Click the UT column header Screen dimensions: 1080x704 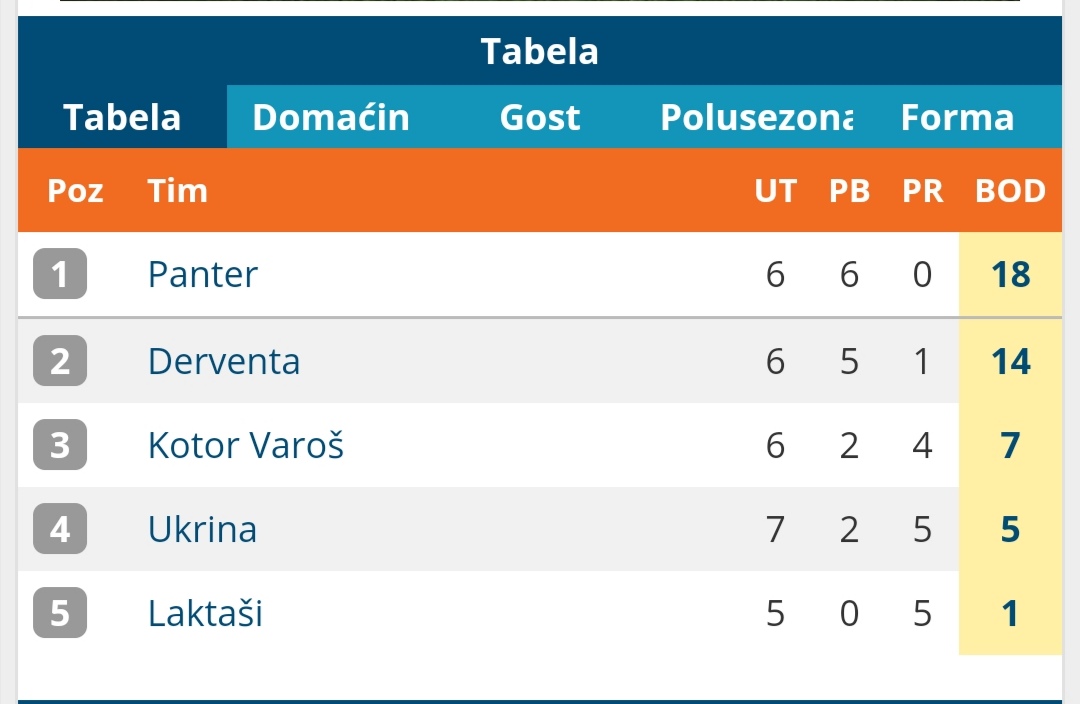776,191
